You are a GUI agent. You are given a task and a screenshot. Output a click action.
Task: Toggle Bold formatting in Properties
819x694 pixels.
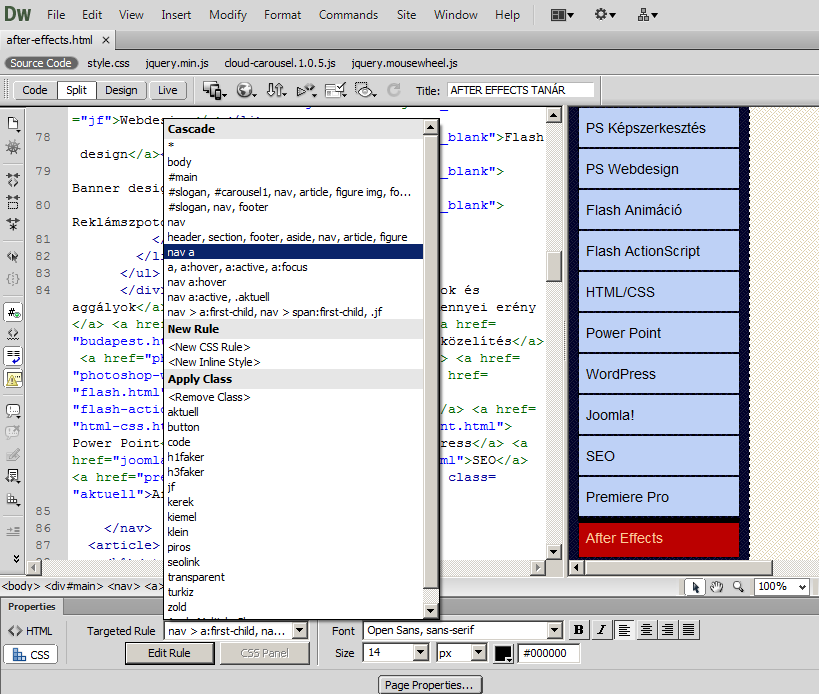(578, 630)
